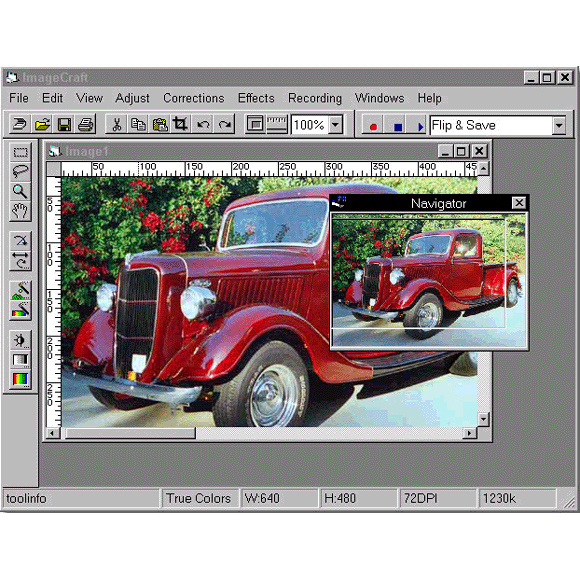Screen dimensions: 580x580
Task: Open the rainbow color balance tool
Action: click(20, 379)
